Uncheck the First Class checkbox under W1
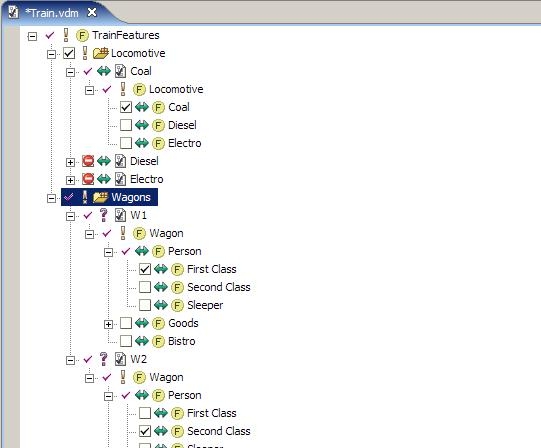Image resolution: width=541 pixels, height=448 pixels. pyautogui.click(x=145, y=269)
